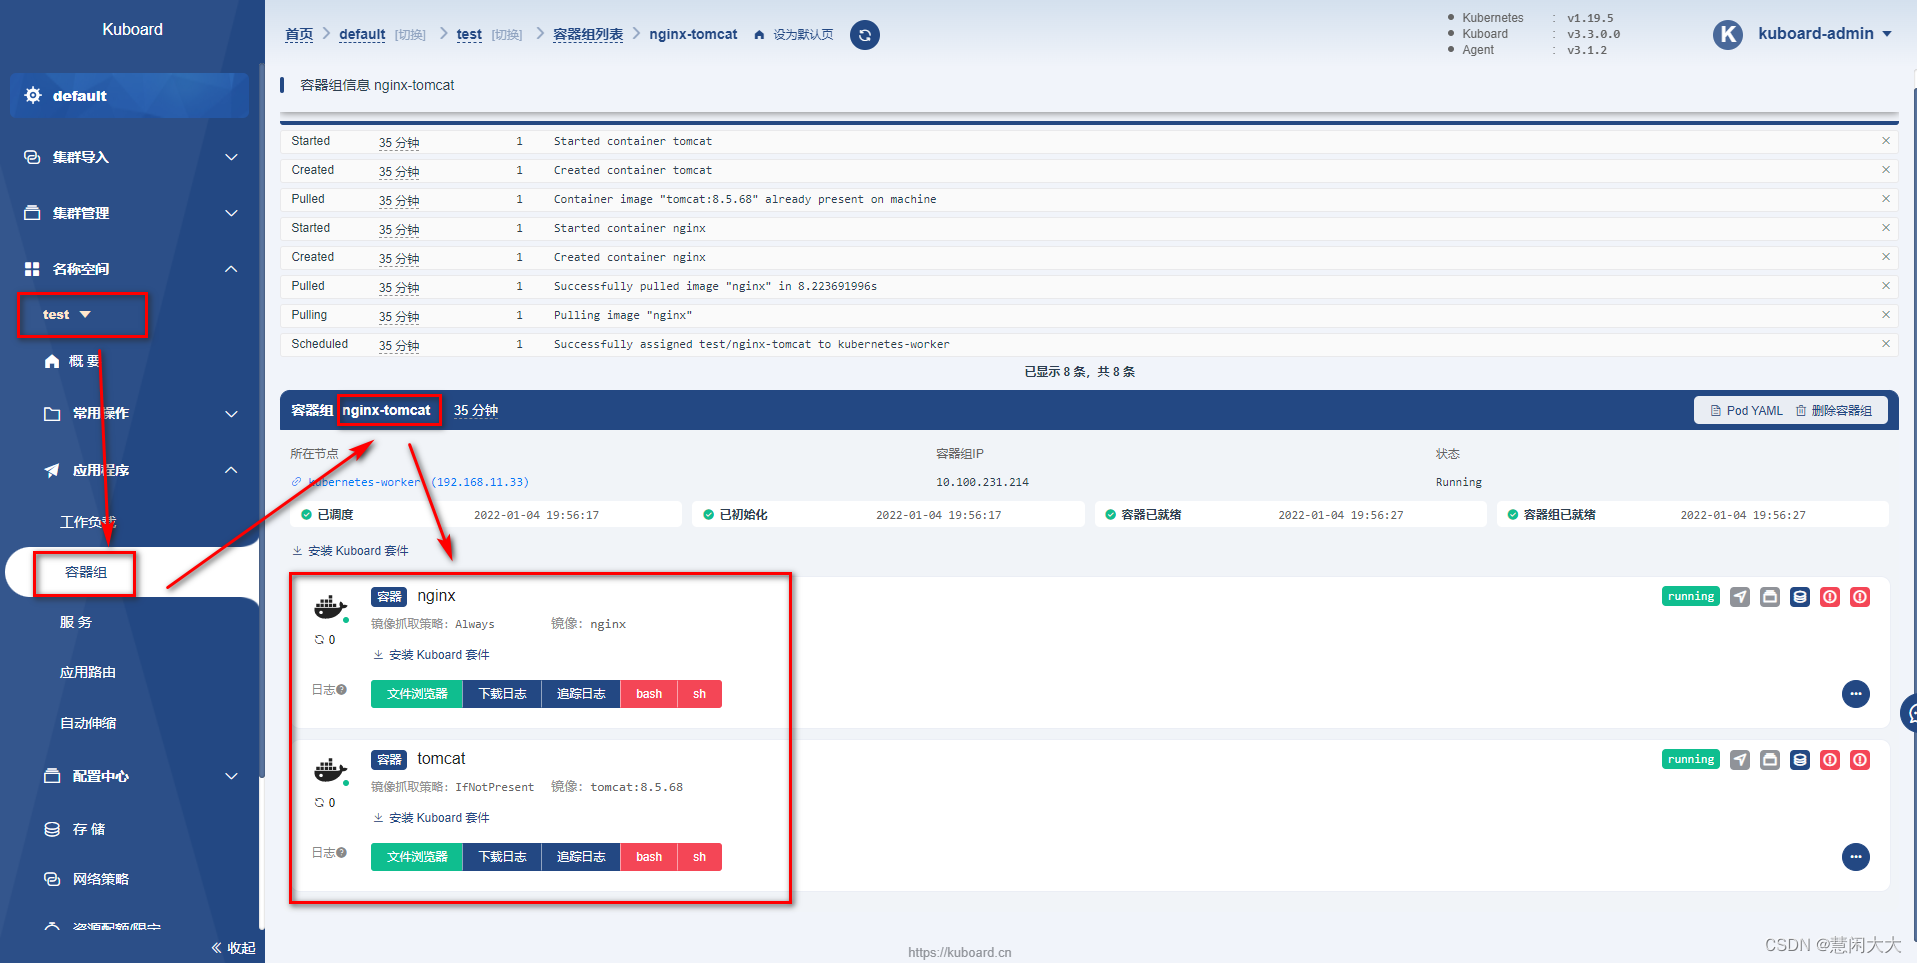Screen dimensions: 1917x963
Task: Click the 日志 help question icon for tomcat
Action: pyautogui.click(x=341, y=853)
